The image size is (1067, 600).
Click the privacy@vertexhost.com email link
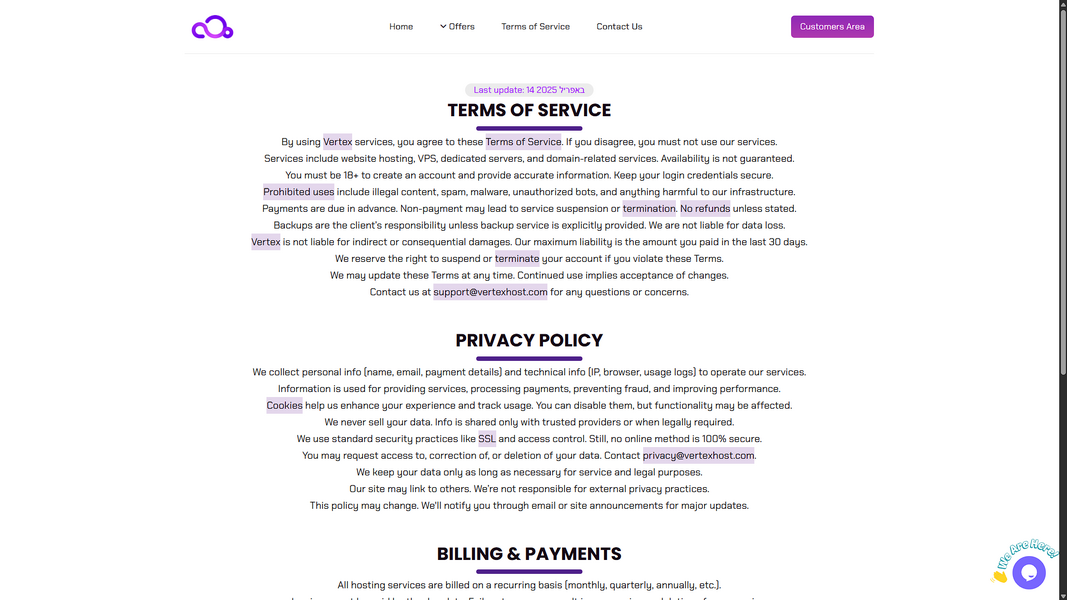(698, 455)
